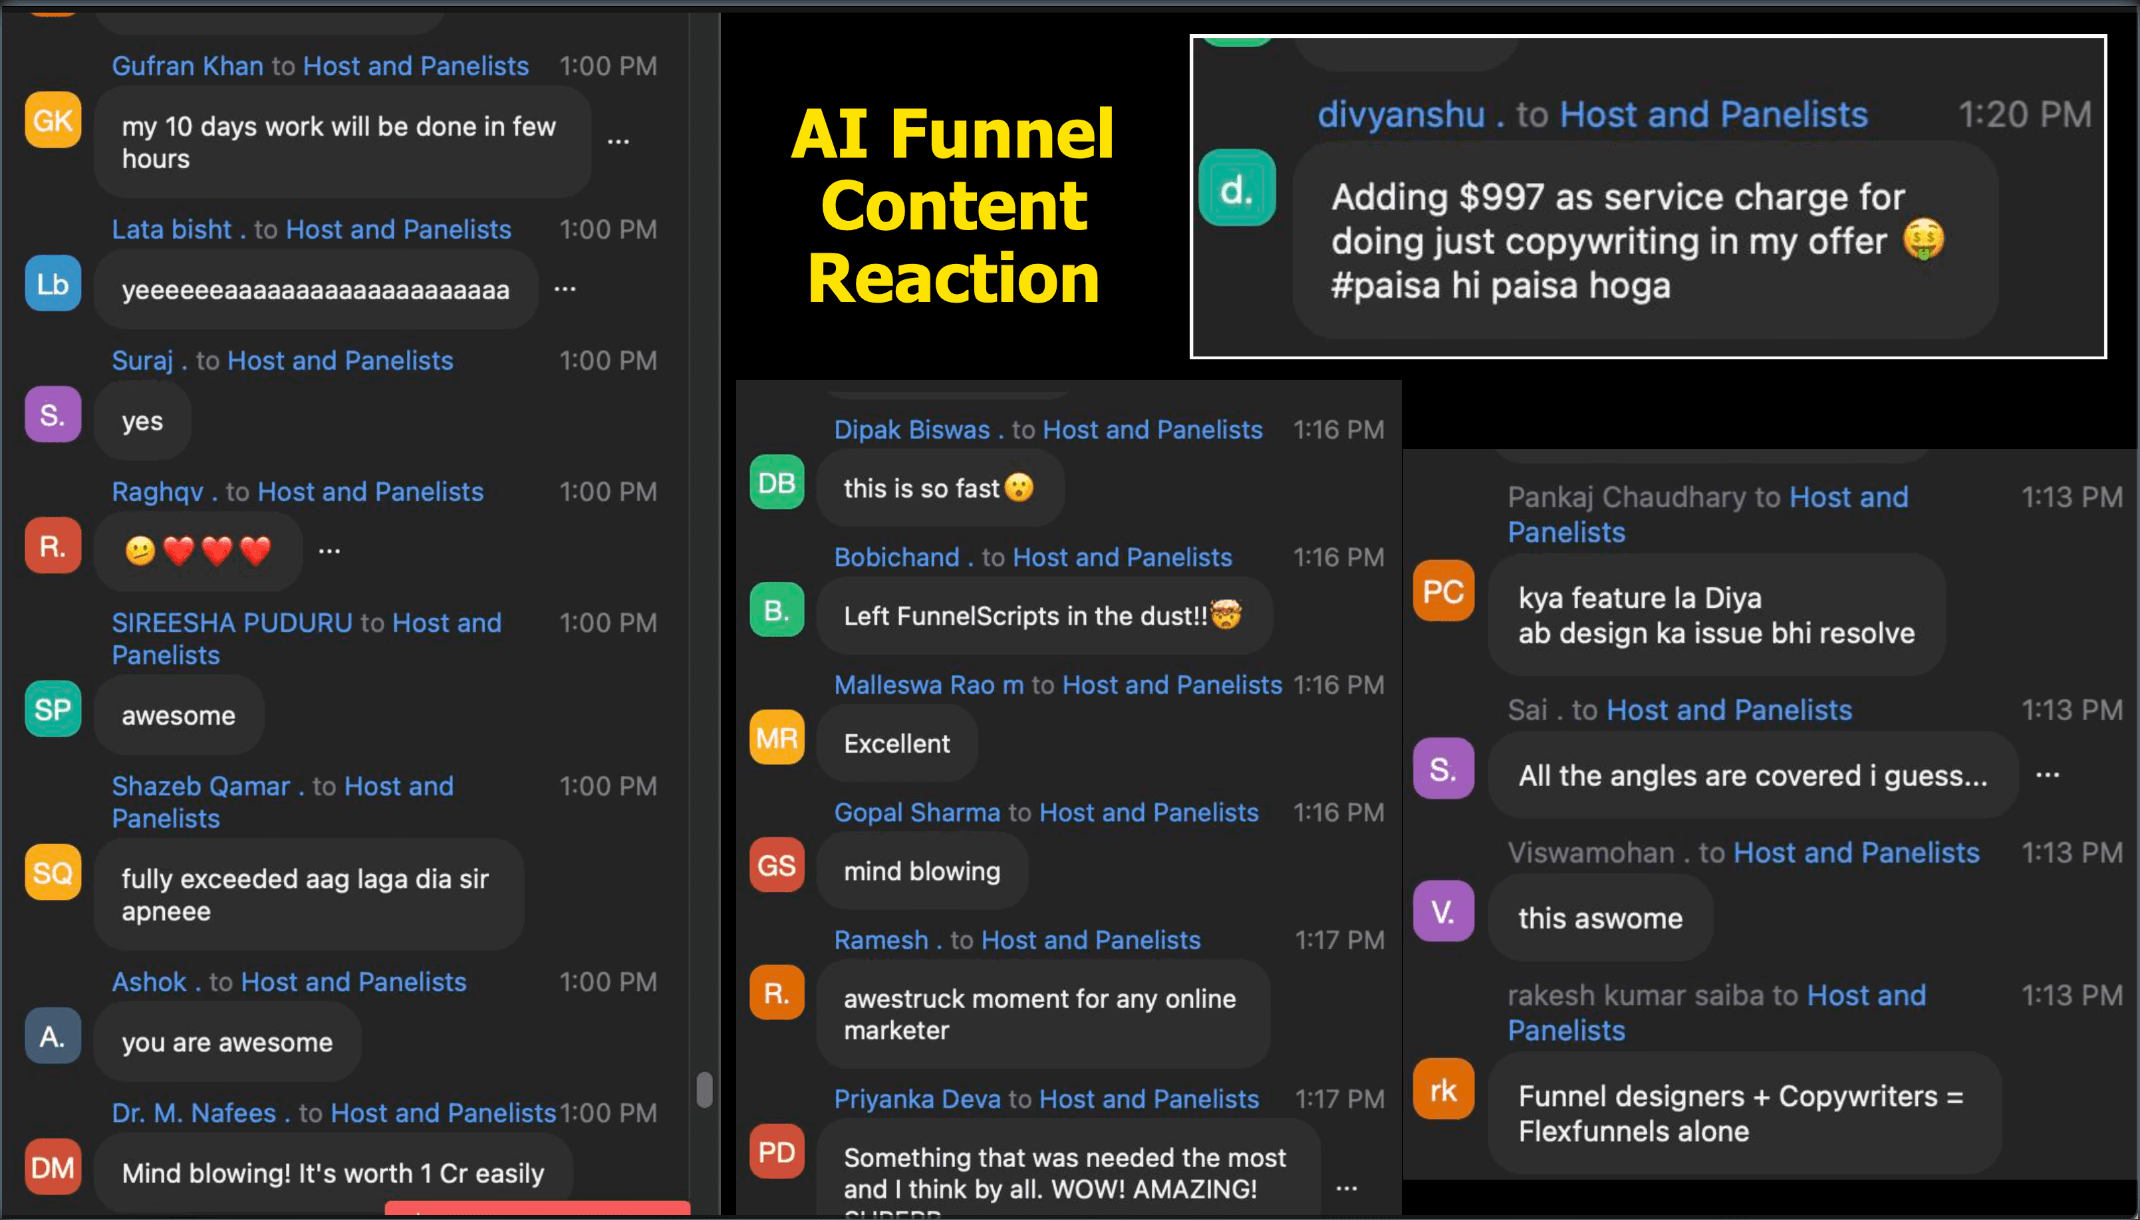Open more options for Sai's angles message
Screen dimensions: 2140x1220
click(x=2047, y=775)
